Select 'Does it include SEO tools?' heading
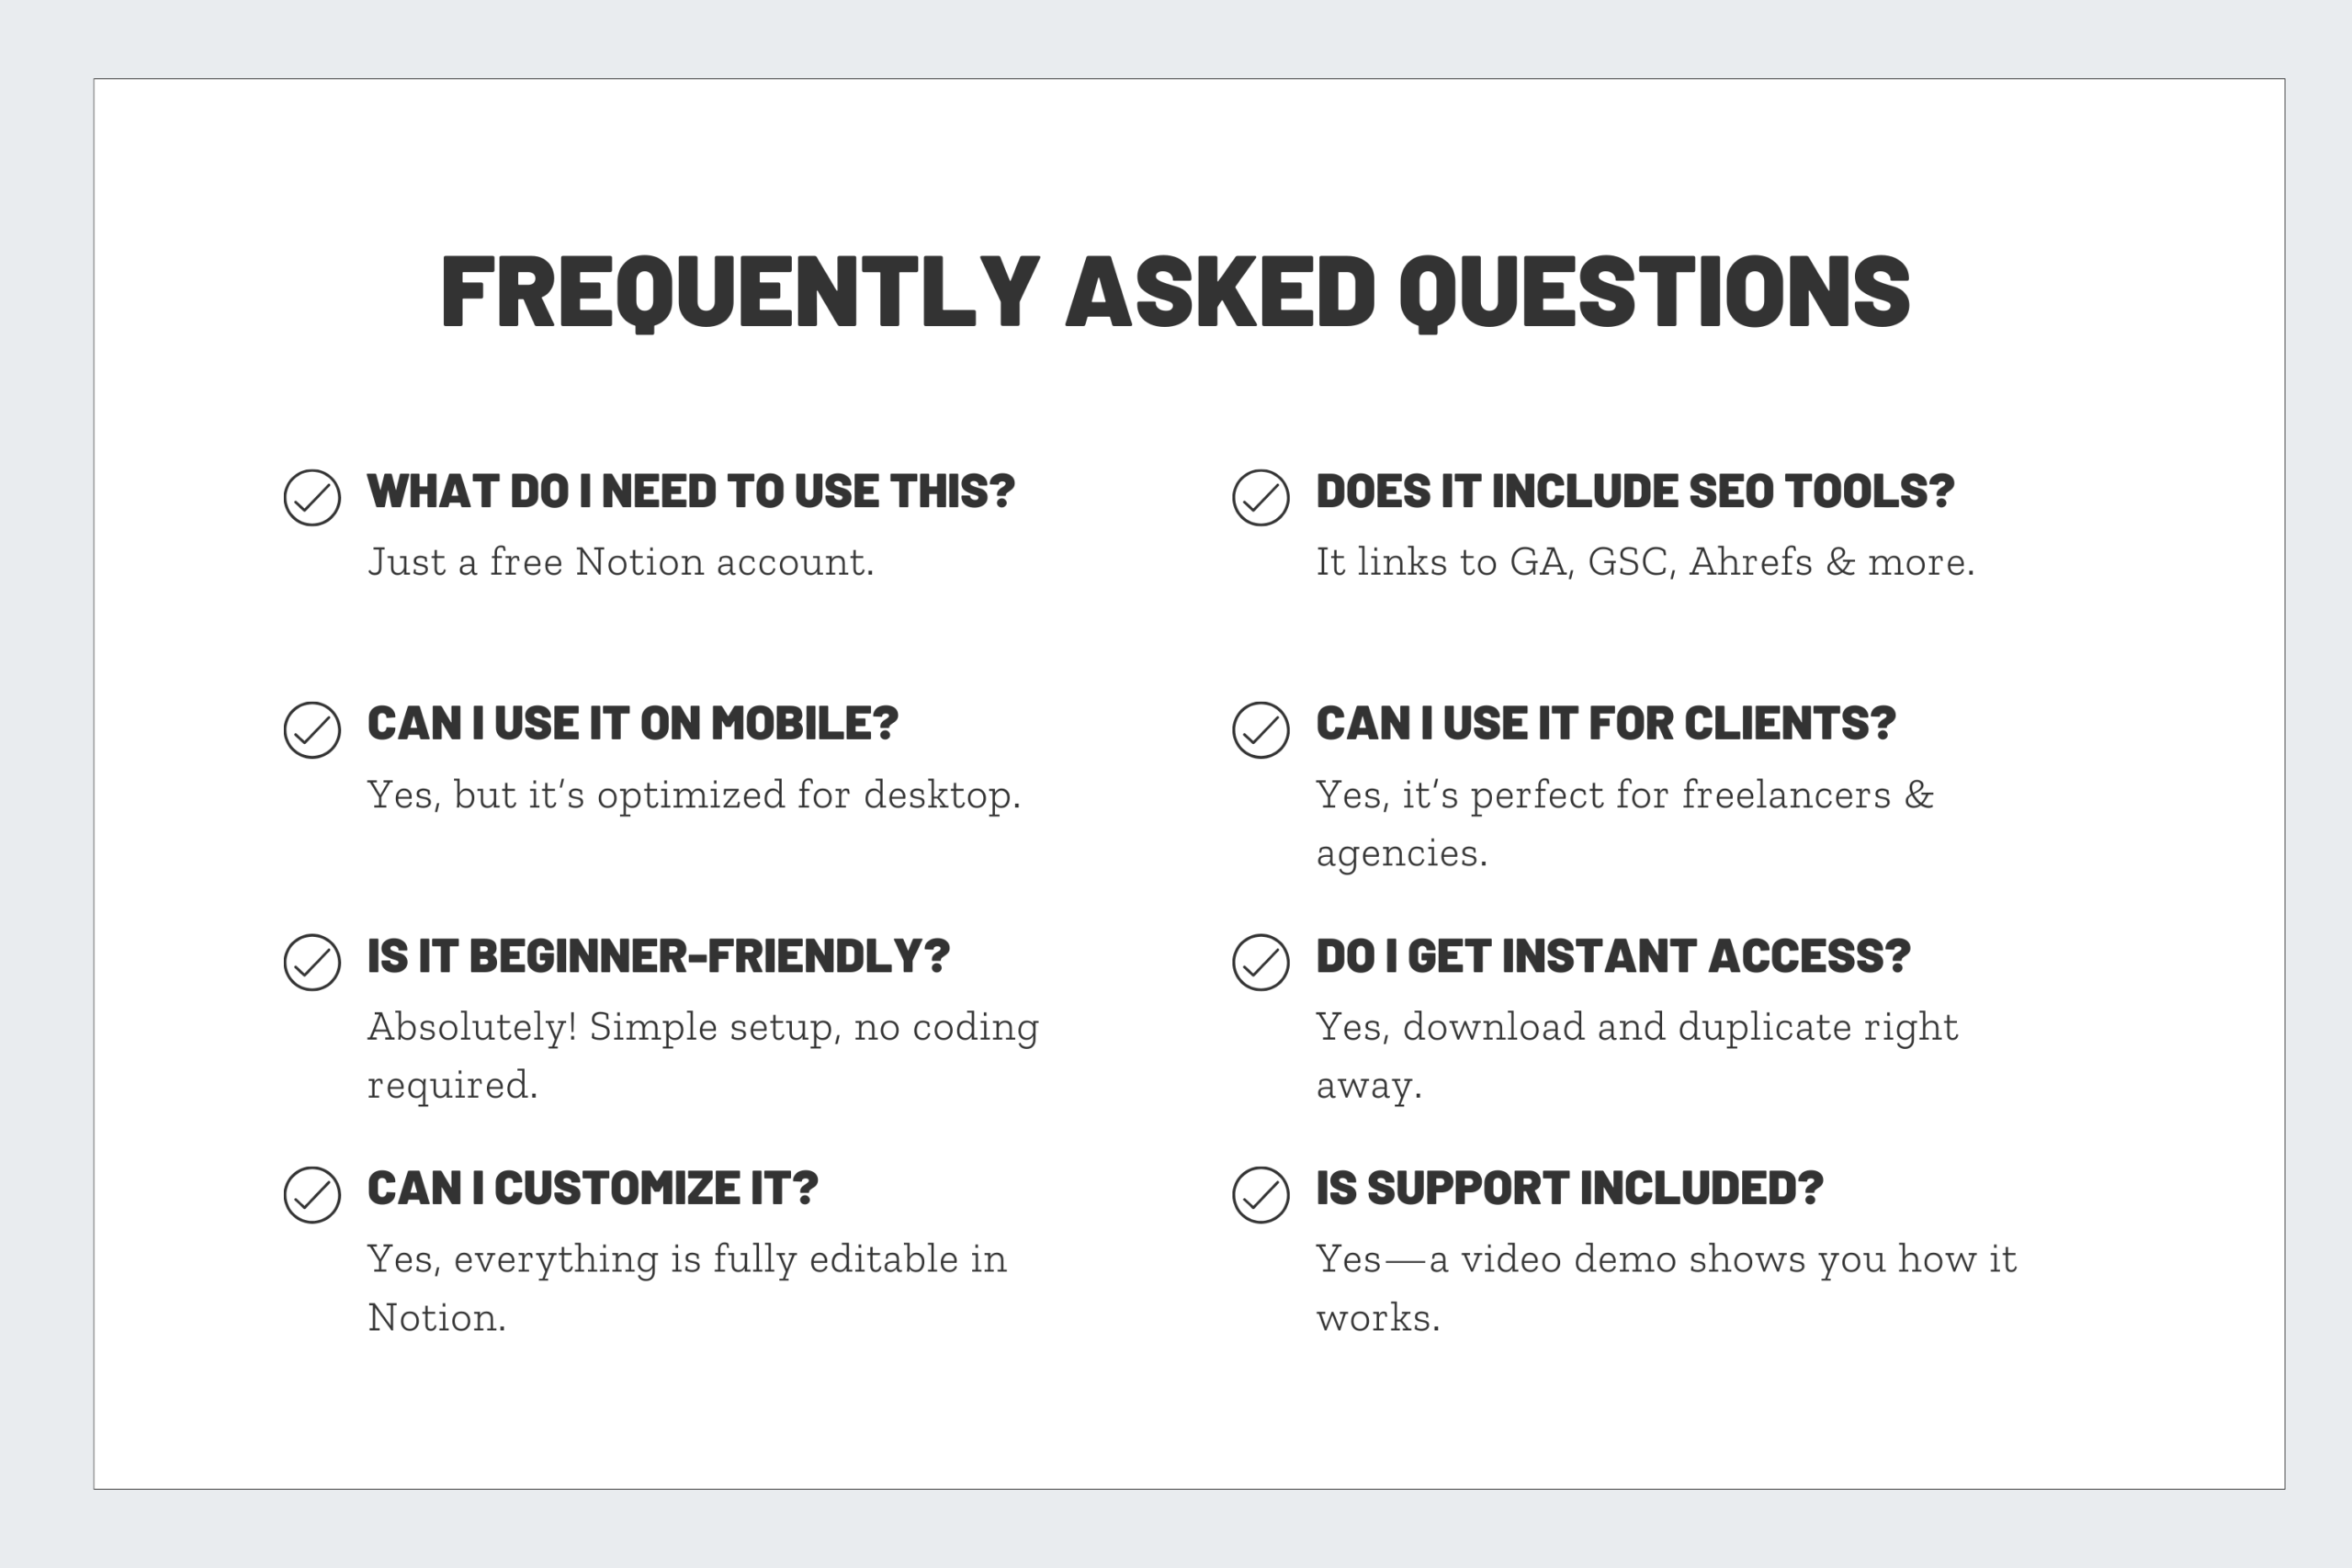Viewport: 2352px width, 1568px height. [1634, 491]
